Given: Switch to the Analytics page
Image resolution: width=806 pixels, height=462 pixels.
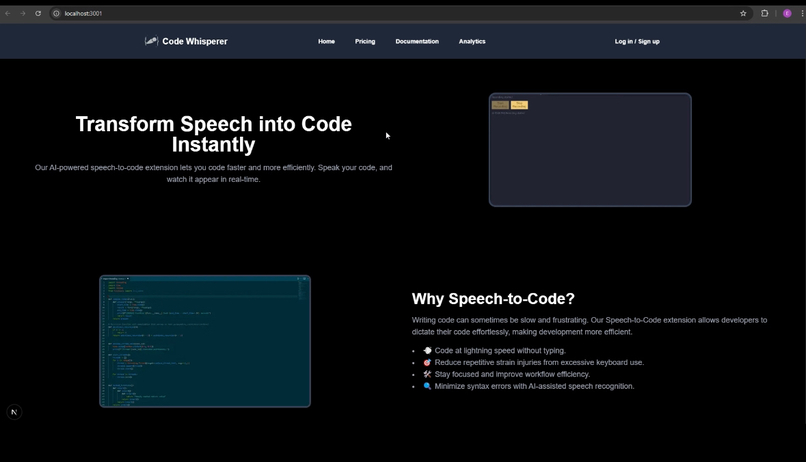Looking at the screenshot, I should (472, 42).
